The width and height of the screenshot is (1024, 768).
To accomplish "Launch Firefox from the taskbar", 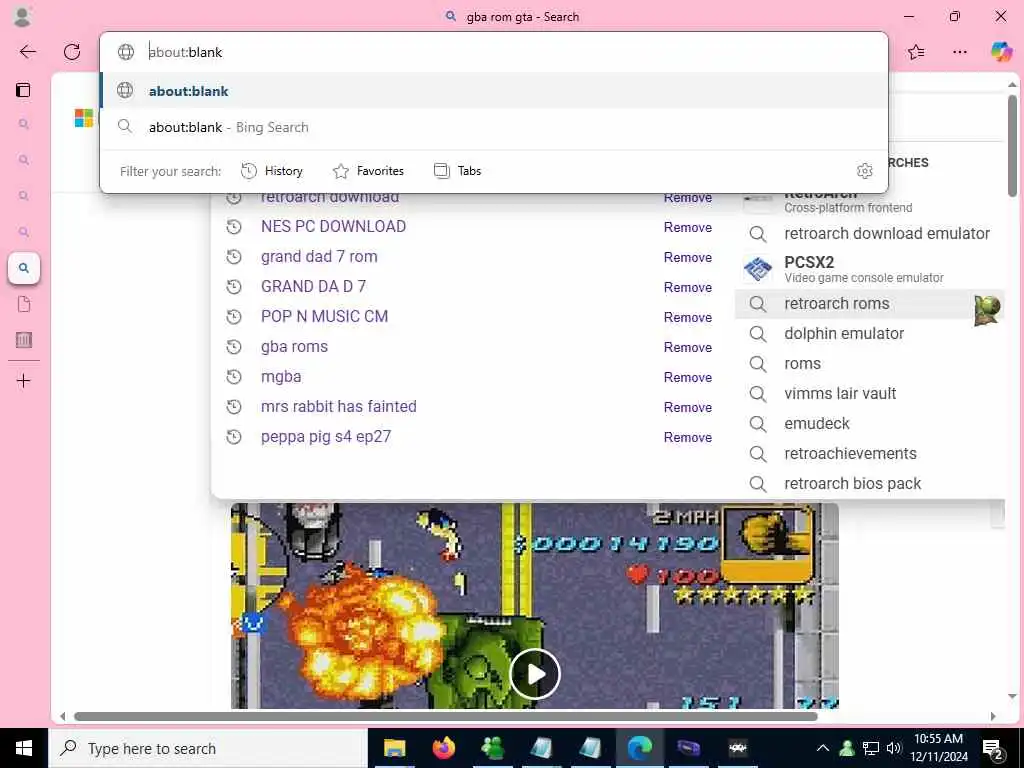I will coord(444,748).
